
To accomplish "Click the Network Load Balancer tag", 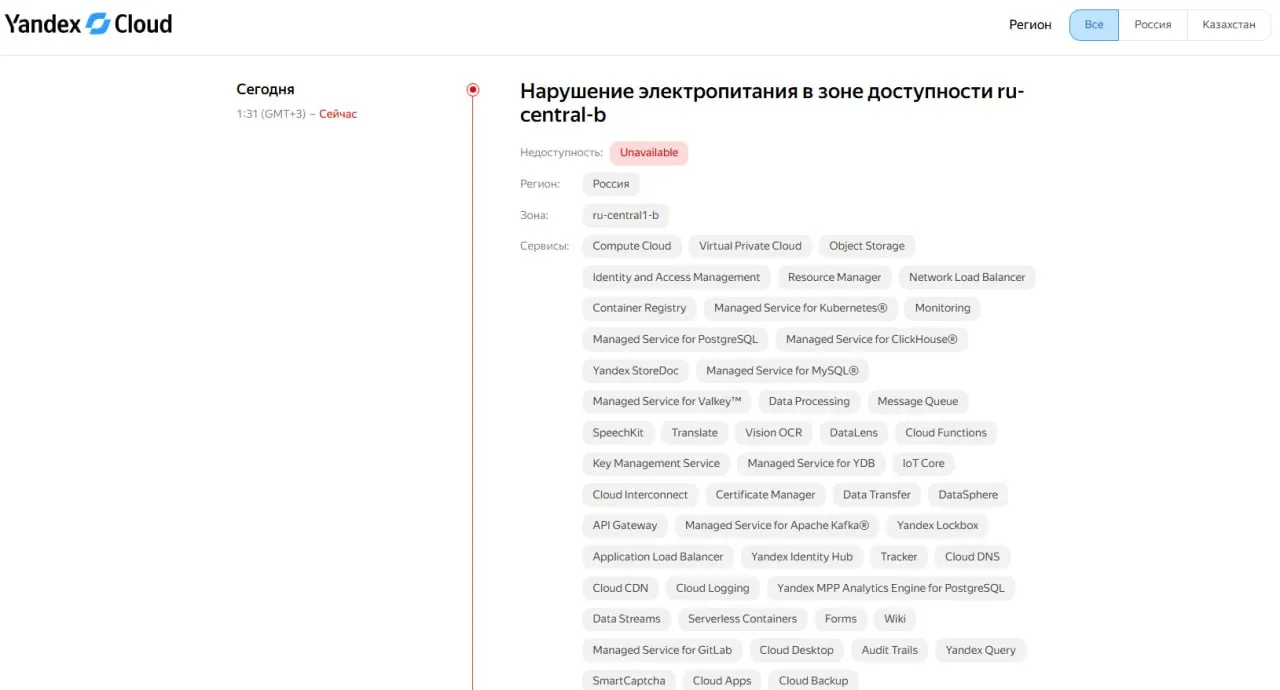I will tap(967, 277).
